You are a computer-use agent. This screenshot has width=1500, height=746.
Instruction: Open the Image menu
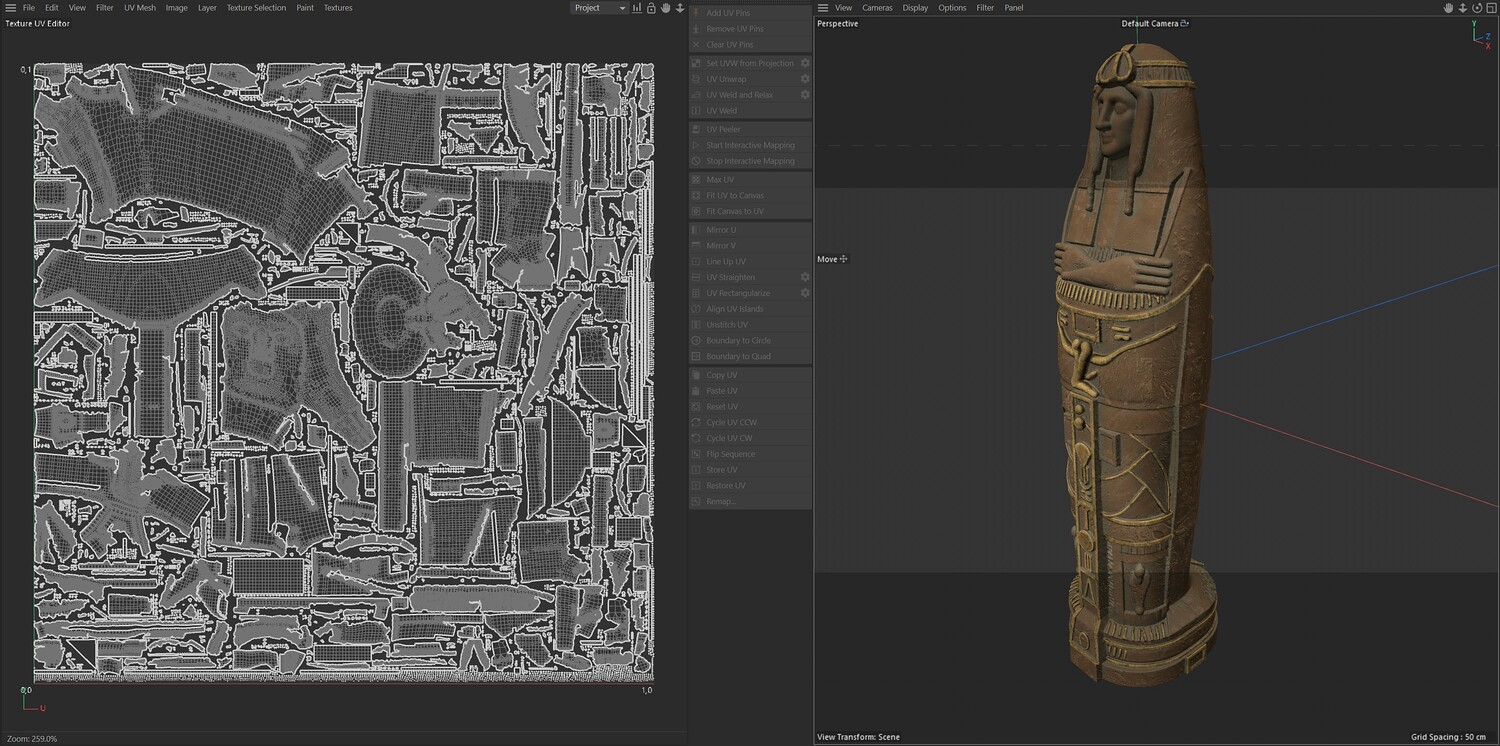(177, 8)
